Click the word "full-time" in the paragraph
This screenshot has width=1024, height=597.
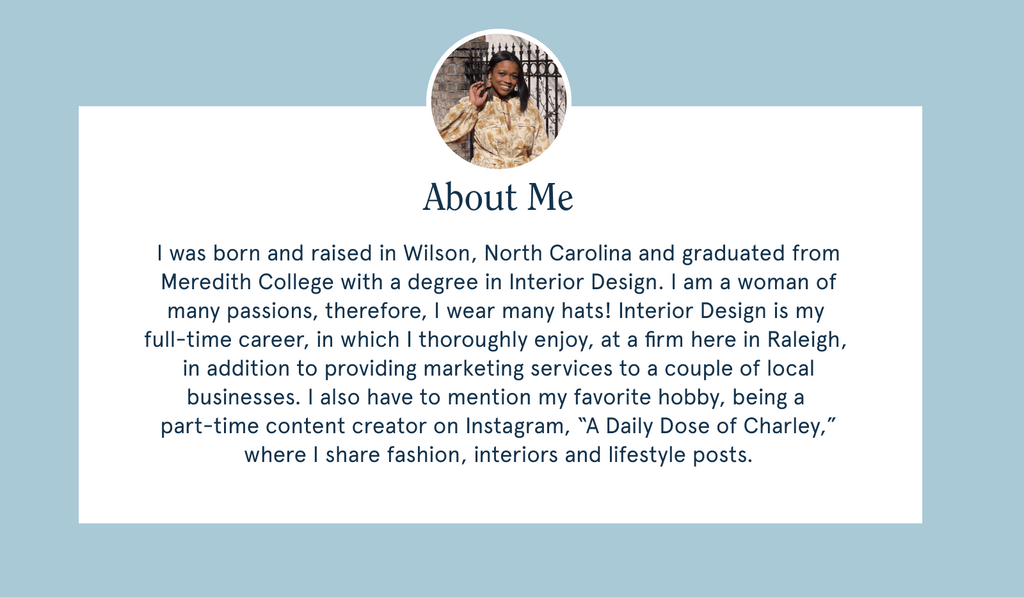click(x=185, y=340)
